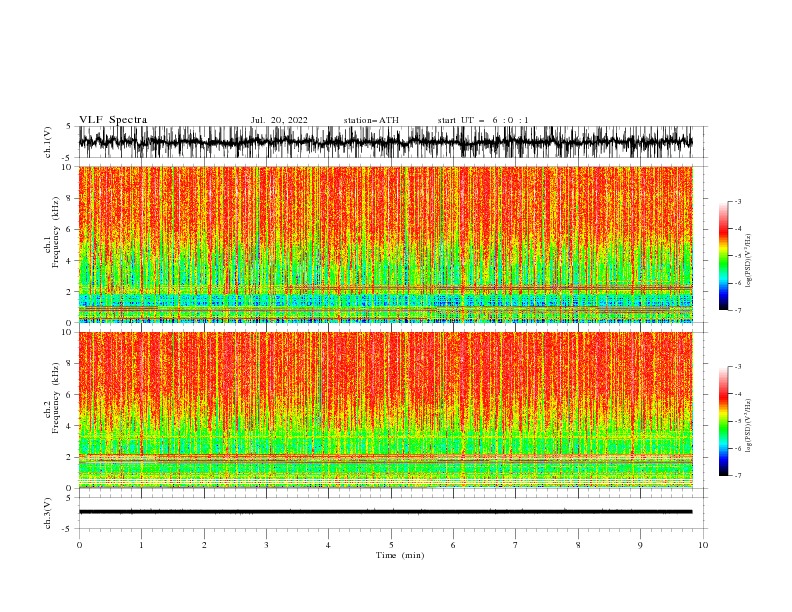Click the ch.1(V) waveform trace
This screenshot has width=792, height=612.
386,142
